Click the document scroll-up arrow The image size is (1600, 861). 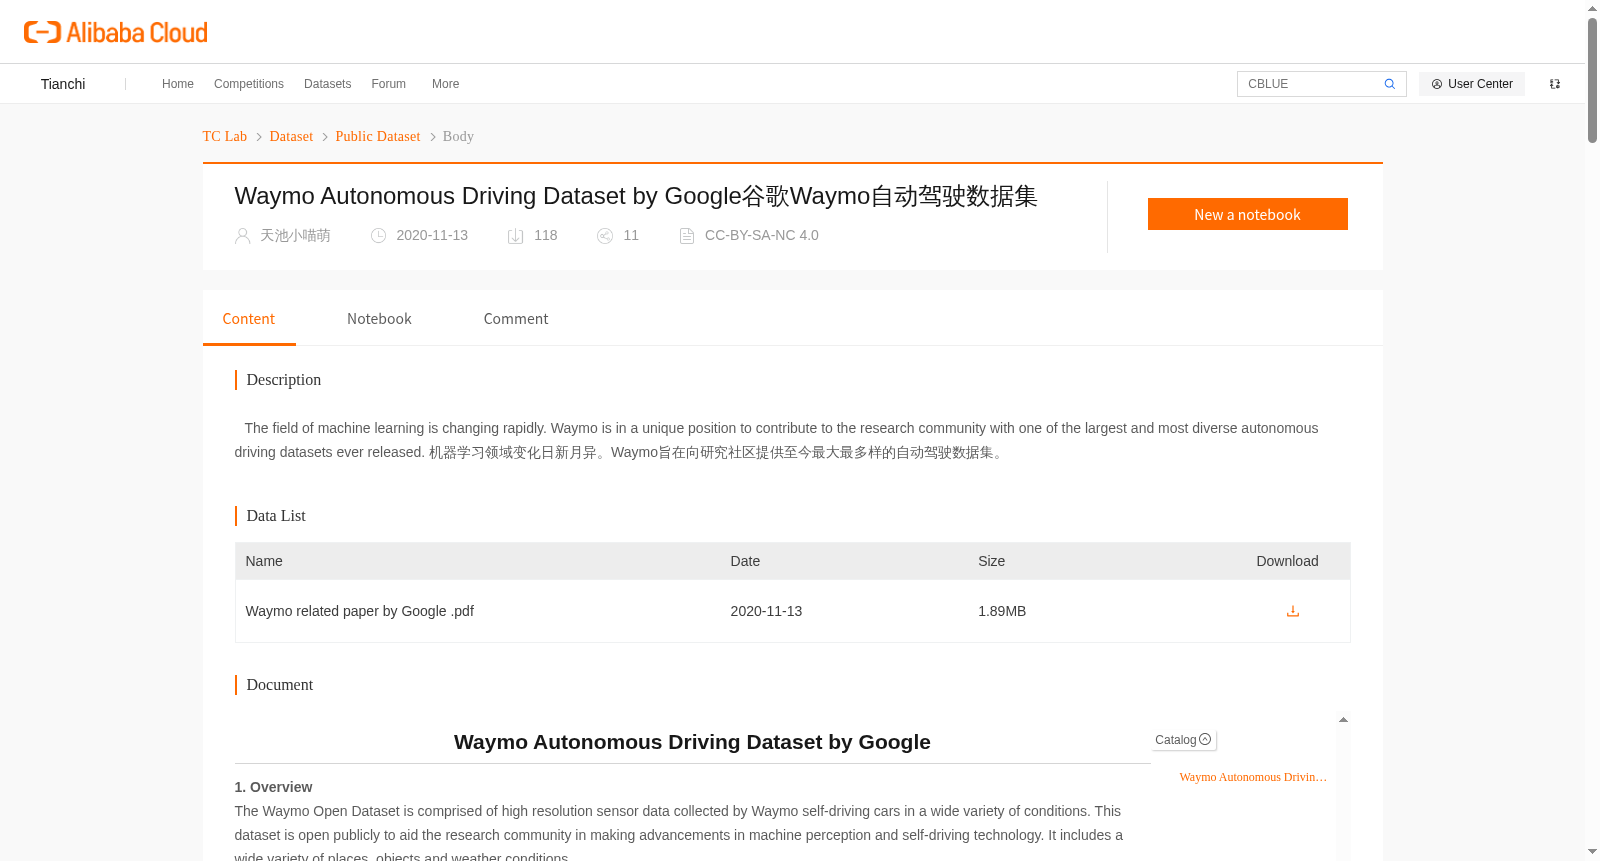(x=1343, y=720)
